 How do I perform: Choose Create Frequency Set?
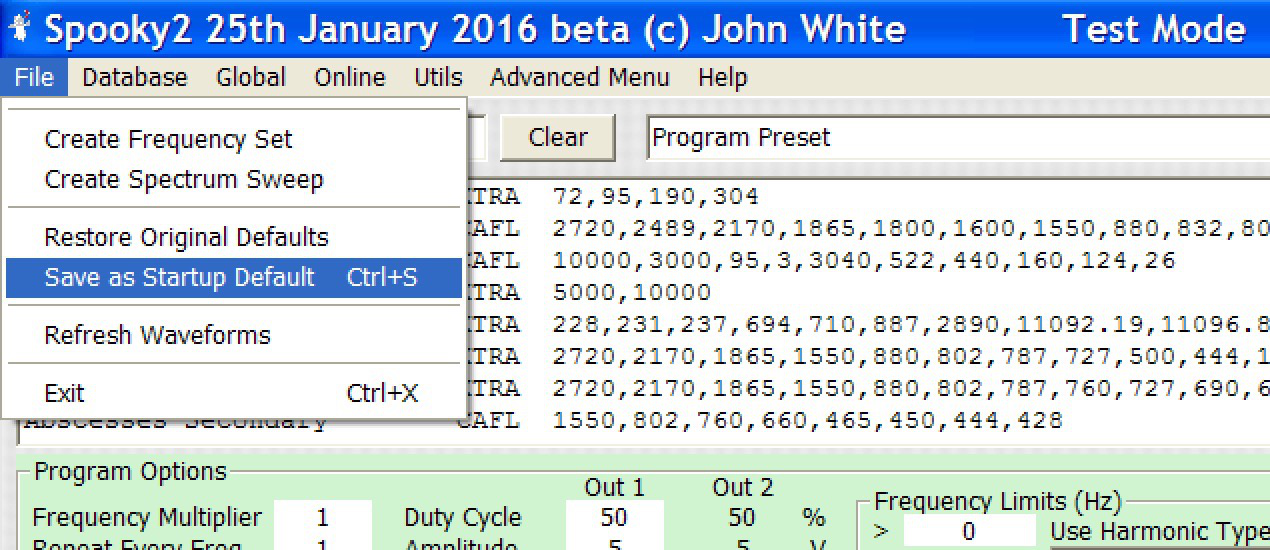[234, 140]
